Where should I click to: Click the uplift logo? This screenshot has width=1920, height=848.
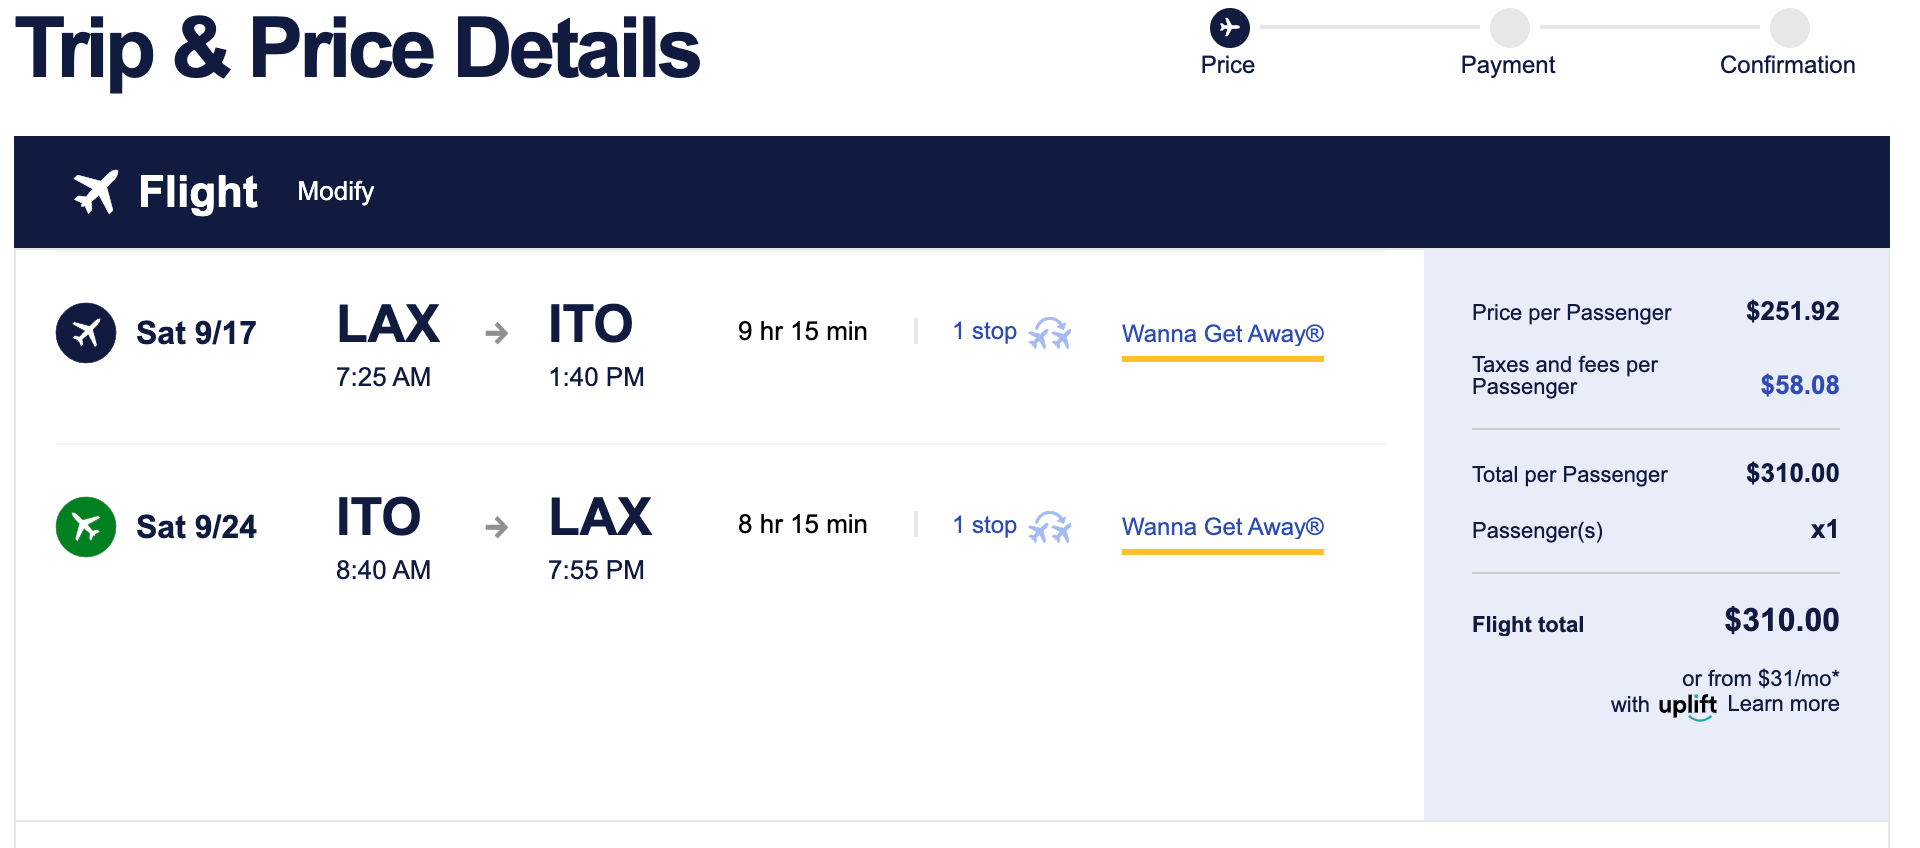click(1687, 705)
